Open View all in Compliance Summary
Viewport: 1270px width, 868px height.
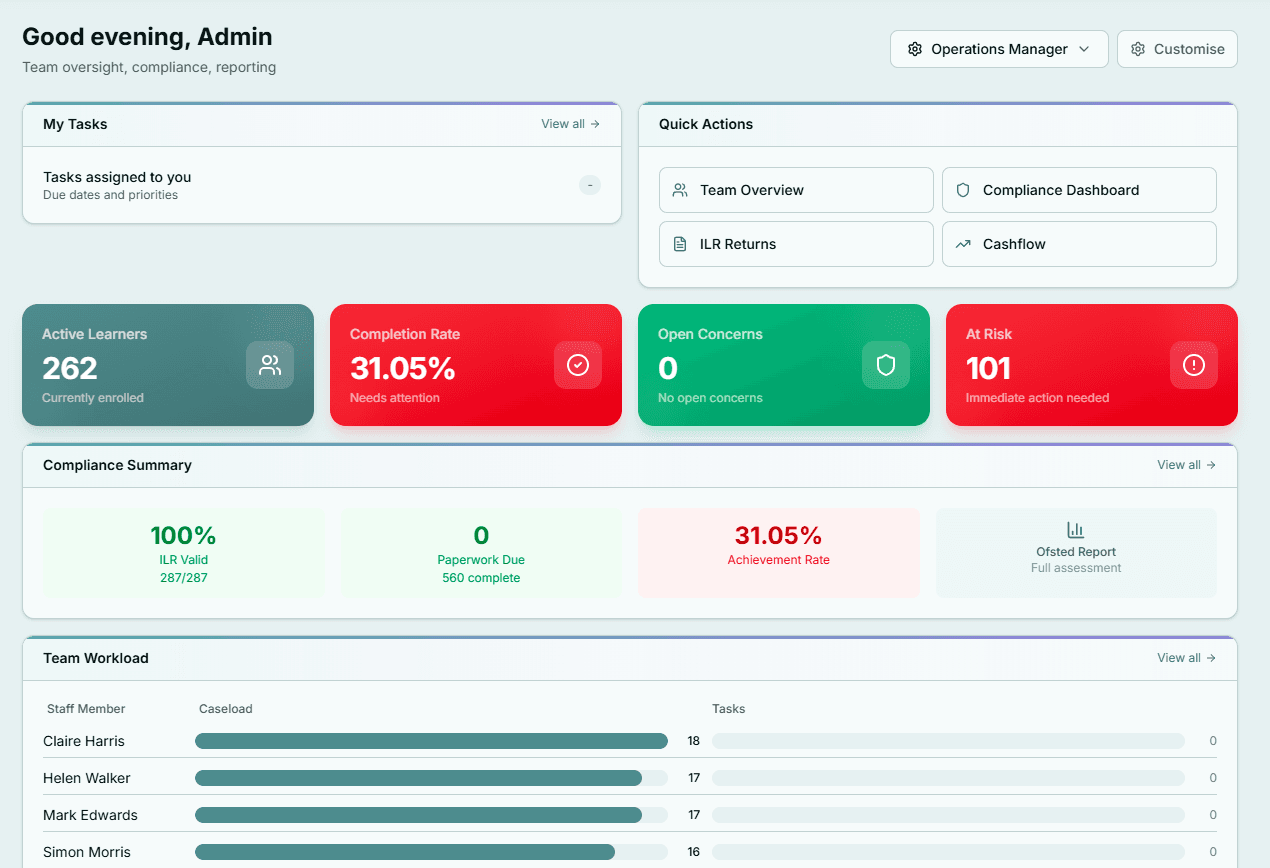[1186, 464]
